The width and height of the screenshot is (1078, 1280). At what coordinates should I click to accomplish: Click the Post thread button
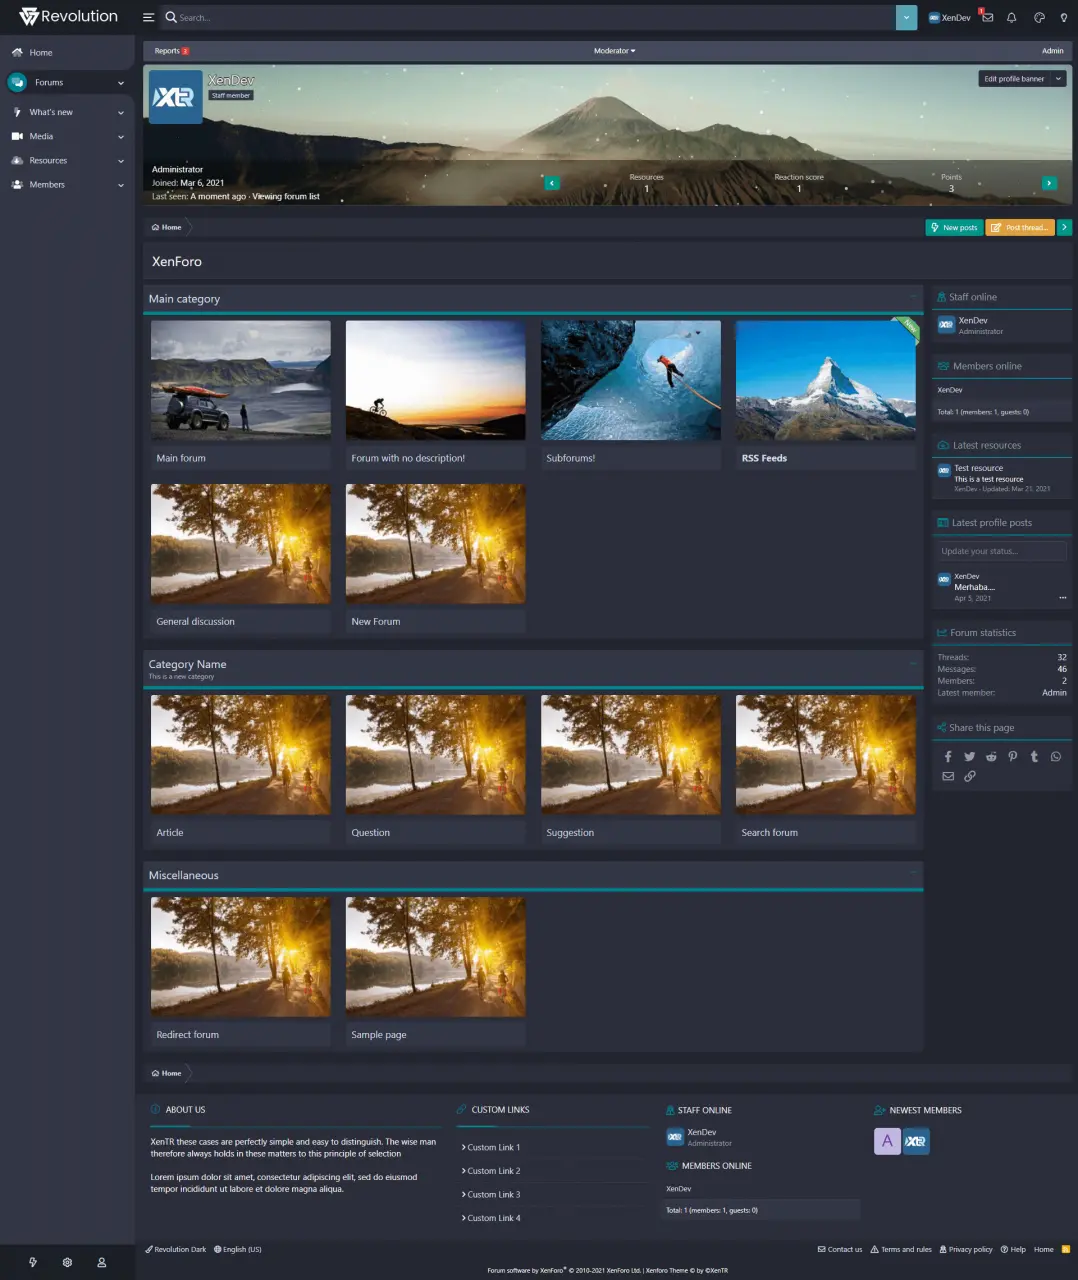pyautogui.click(x=1019, y=228)
